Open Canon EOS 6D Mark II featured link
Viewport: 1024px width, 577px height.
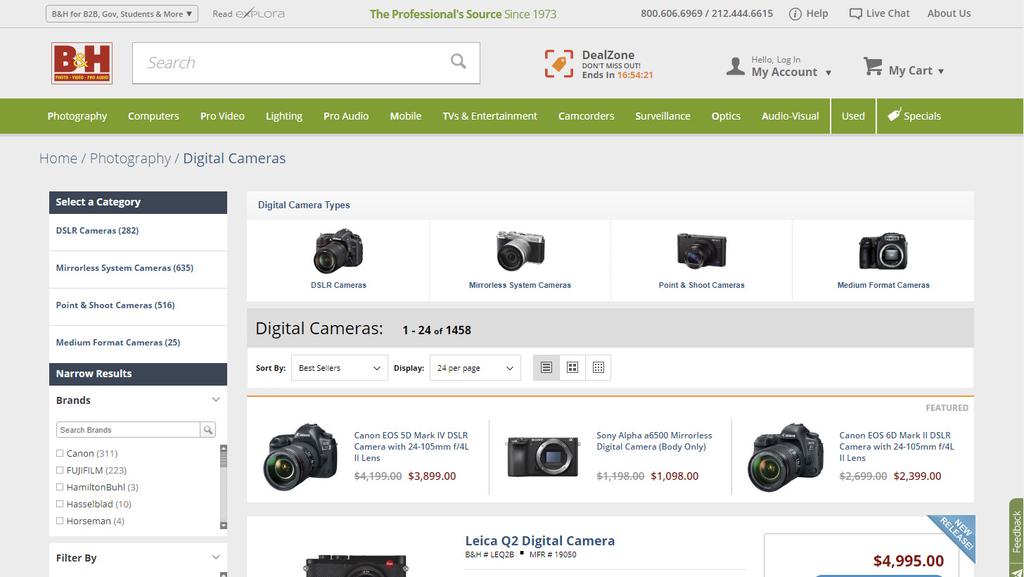897,446
